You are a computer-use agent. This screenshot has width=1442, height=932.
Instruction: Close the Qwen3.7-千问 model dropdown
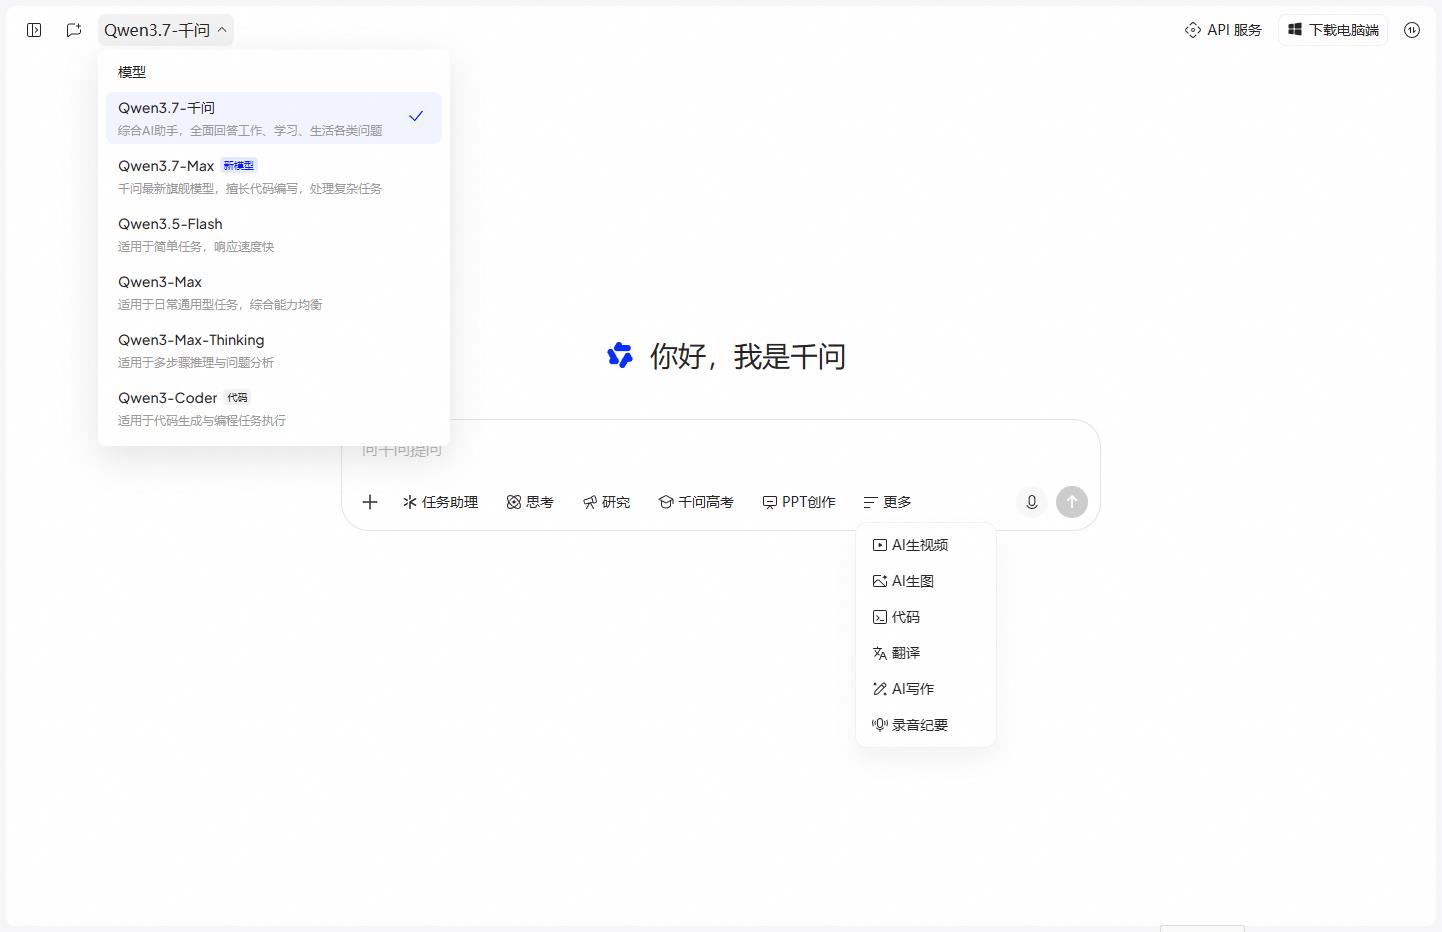tap(166, 30)
